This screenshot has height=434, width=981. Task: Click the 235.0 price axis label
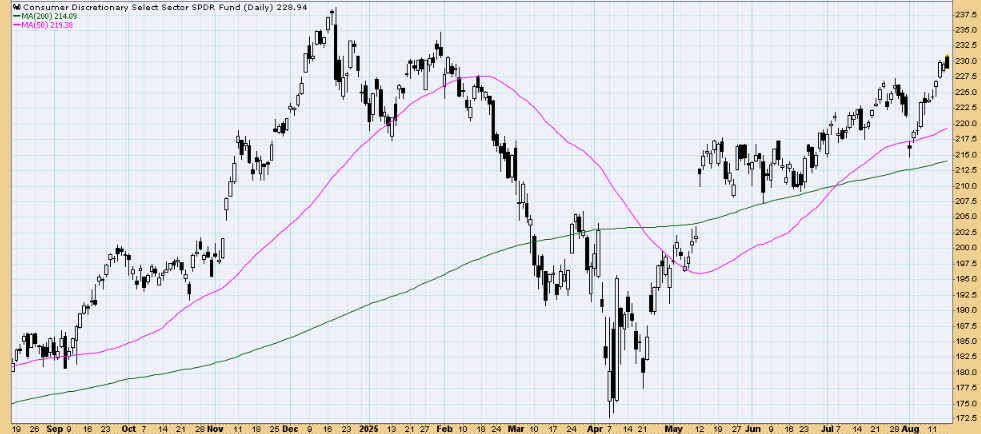point(966,29)
